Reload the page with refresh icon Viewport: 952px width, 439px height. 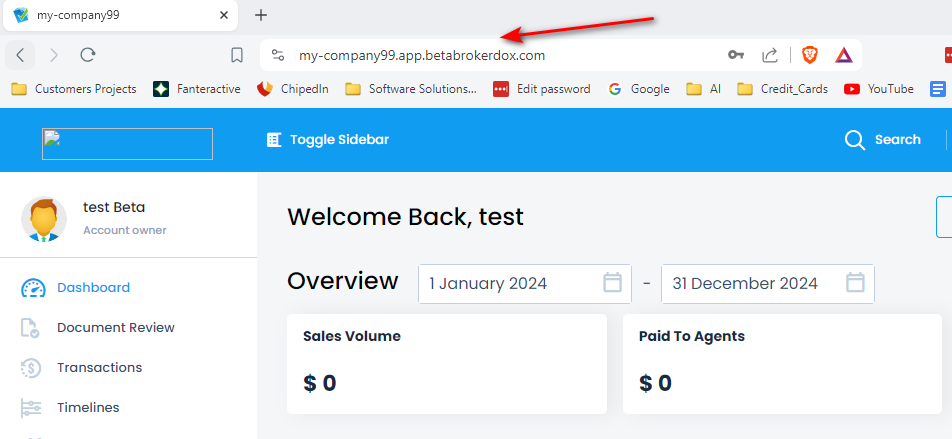click(x=88, y=55)
